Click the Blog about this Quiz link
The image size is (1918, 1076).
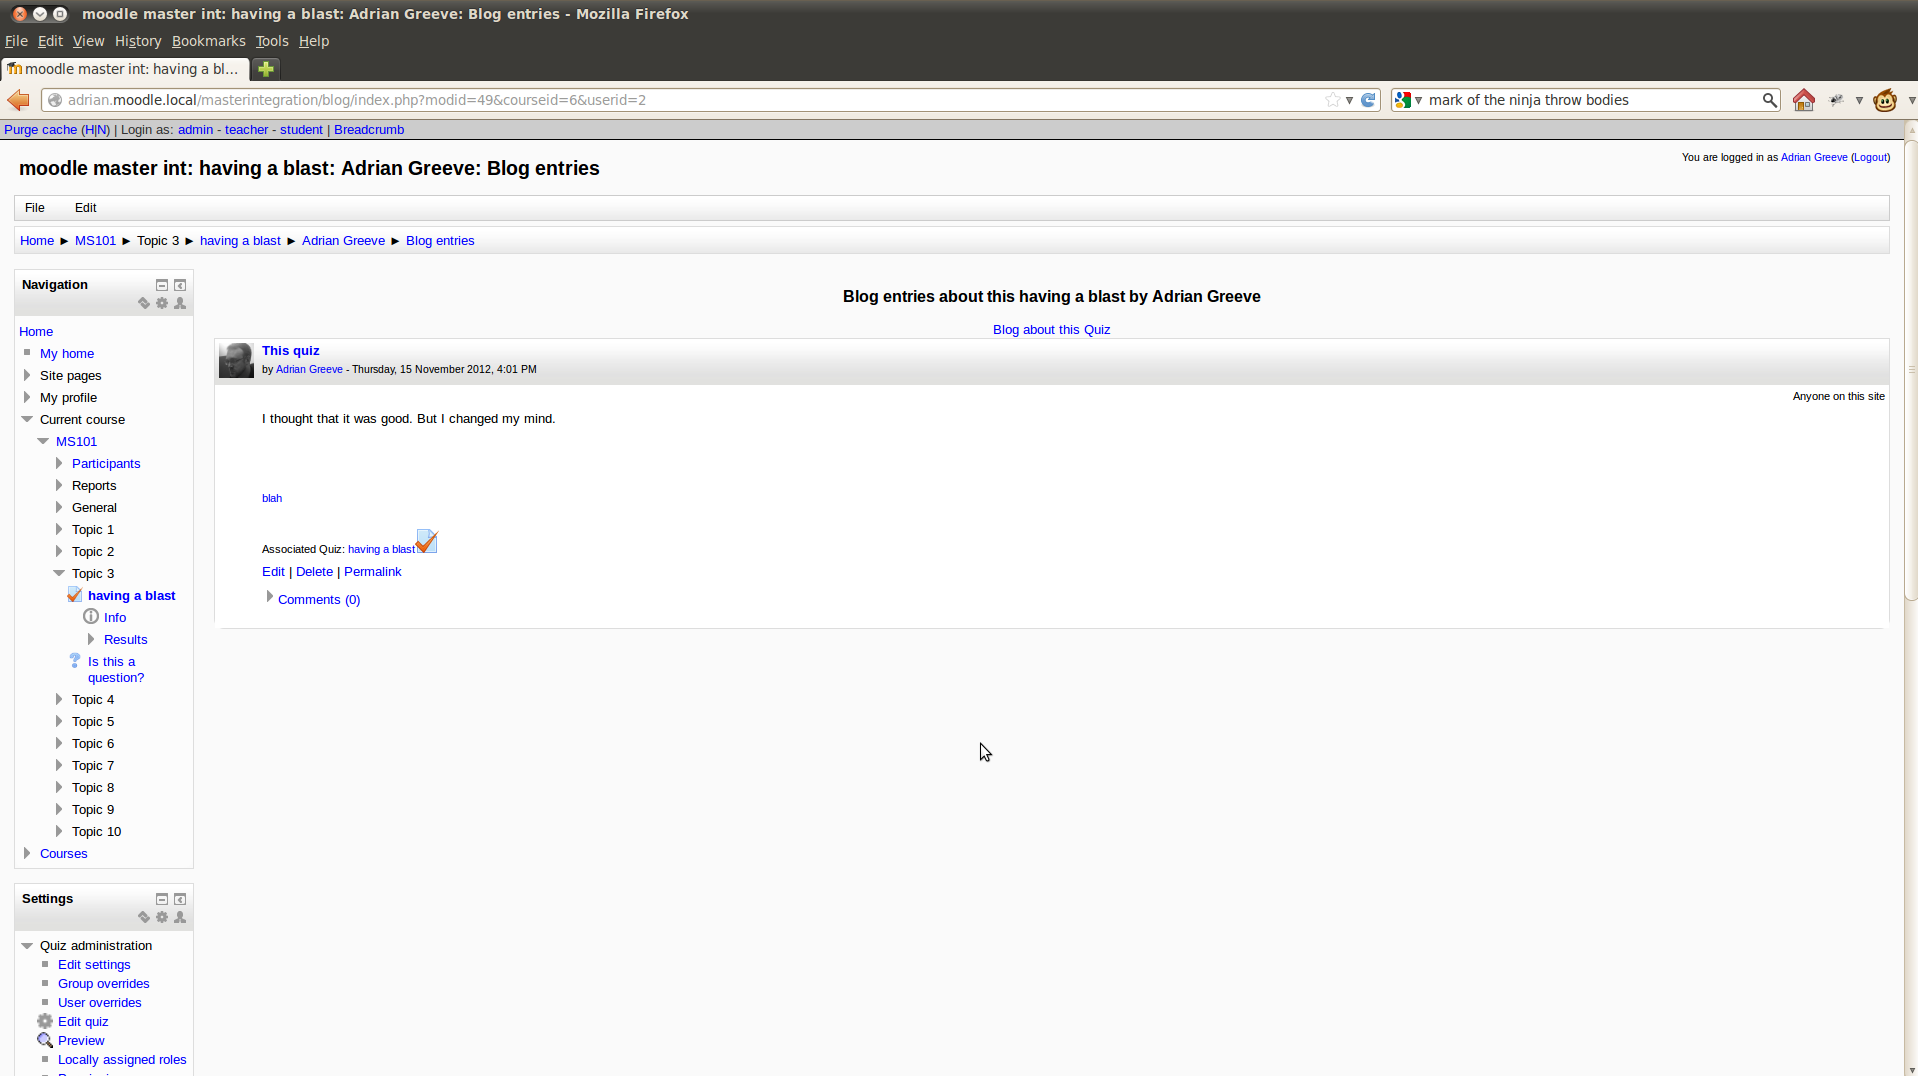pyautogui.click(x=1051, y=330)
